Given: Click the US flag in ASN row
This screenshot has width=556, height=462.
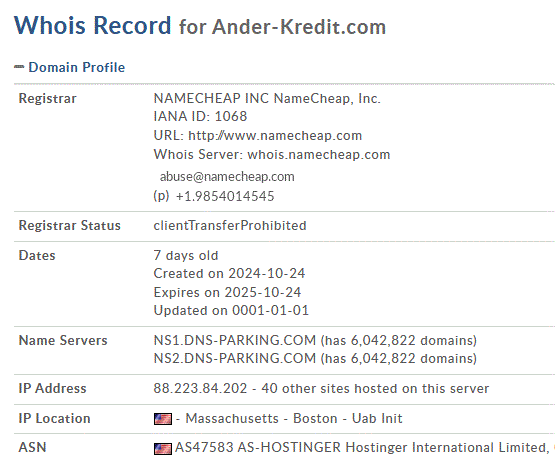Looking at the screenshot, I should pos(163,449).
